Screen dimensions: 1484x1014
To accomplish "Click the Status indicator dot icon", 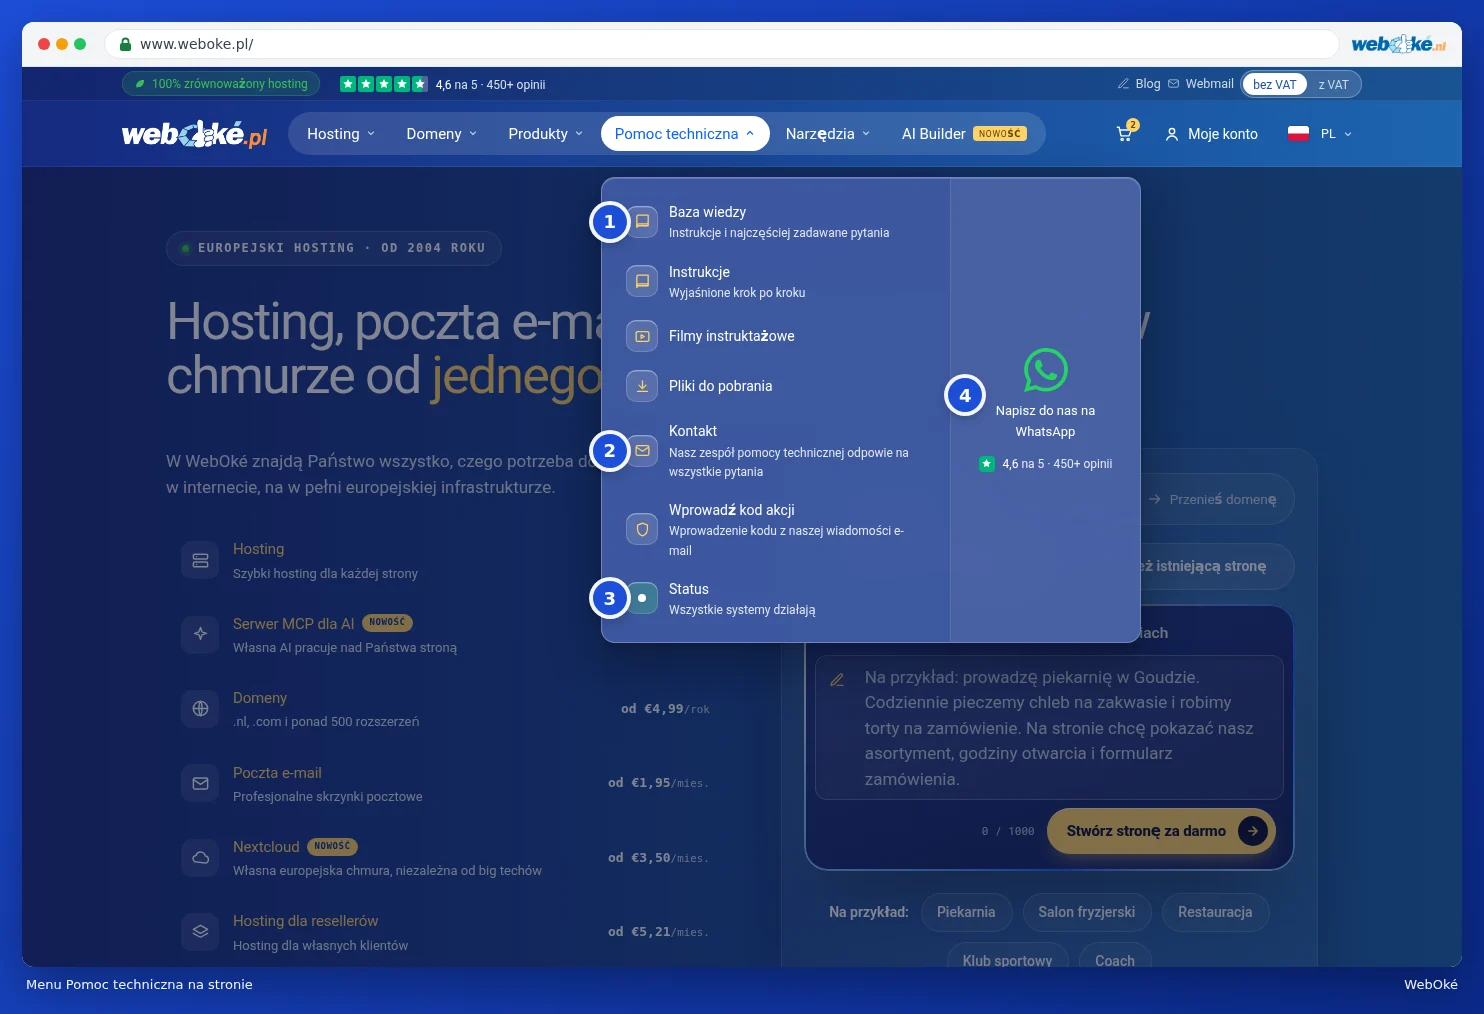I will point(642,598).
